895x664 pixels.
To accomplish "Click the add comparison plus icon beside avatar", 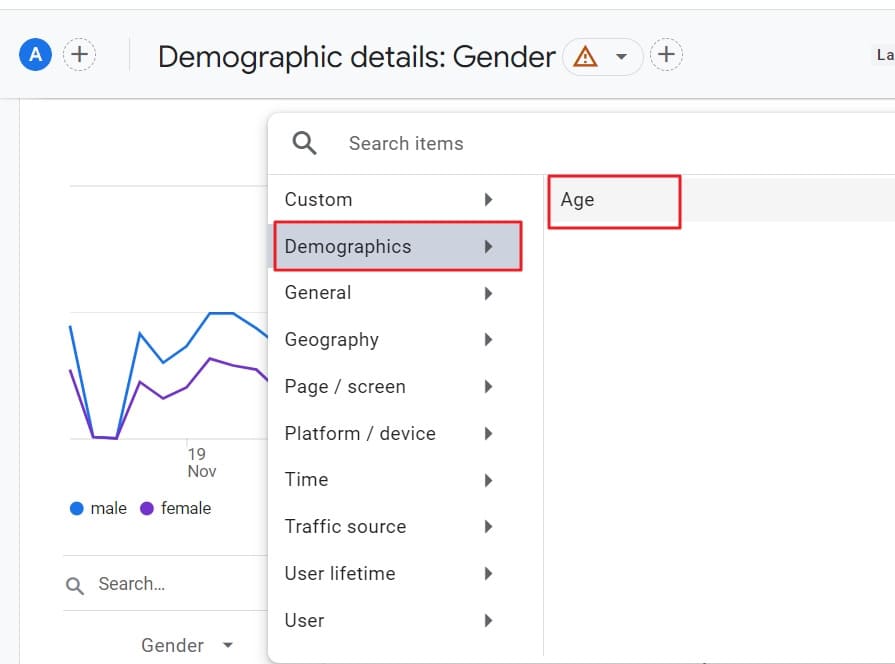I will 80,55.
